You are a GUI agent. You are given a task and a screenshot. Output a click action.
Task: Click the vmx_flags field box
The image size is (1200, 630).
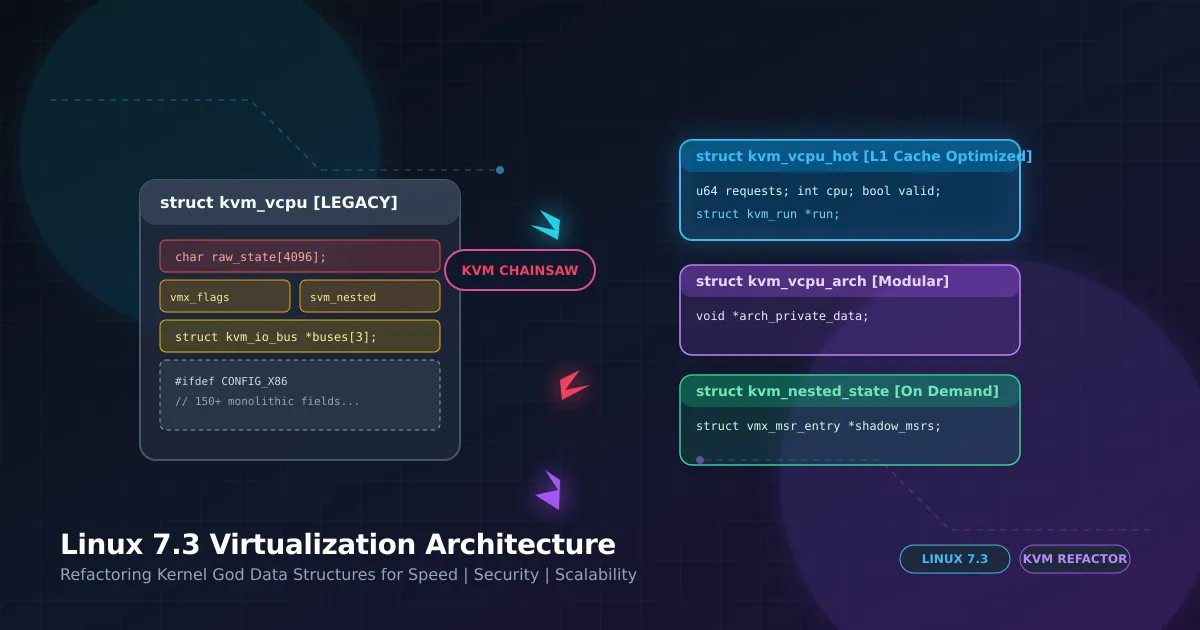[225, 296]
